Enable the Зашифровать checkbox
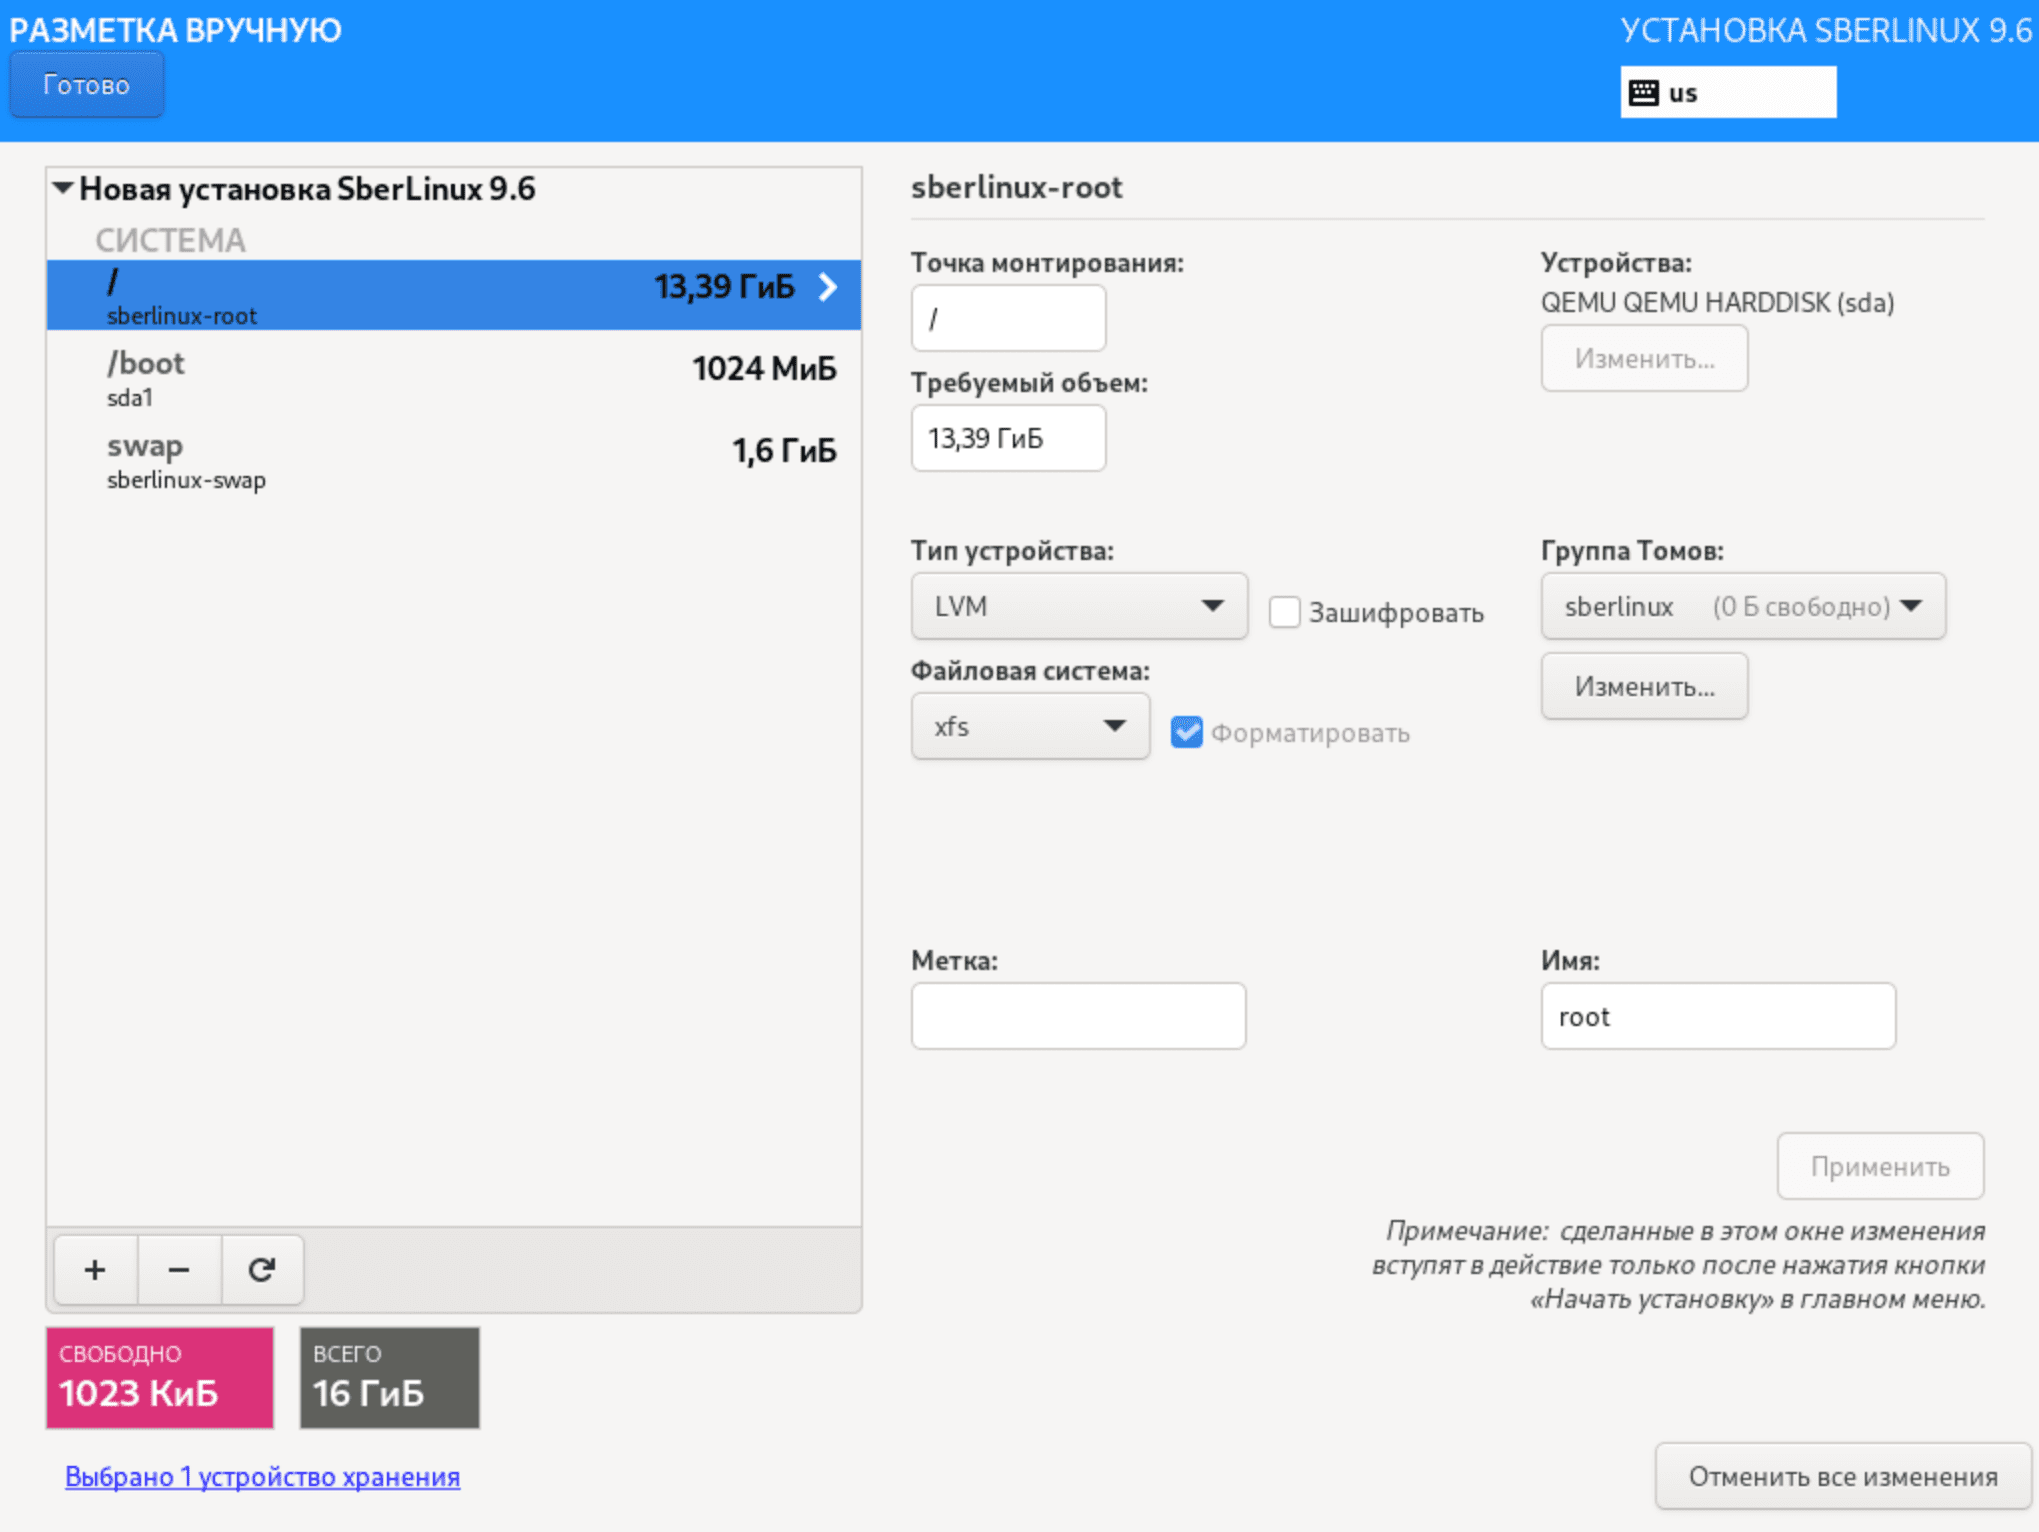 coord(1285,611)
